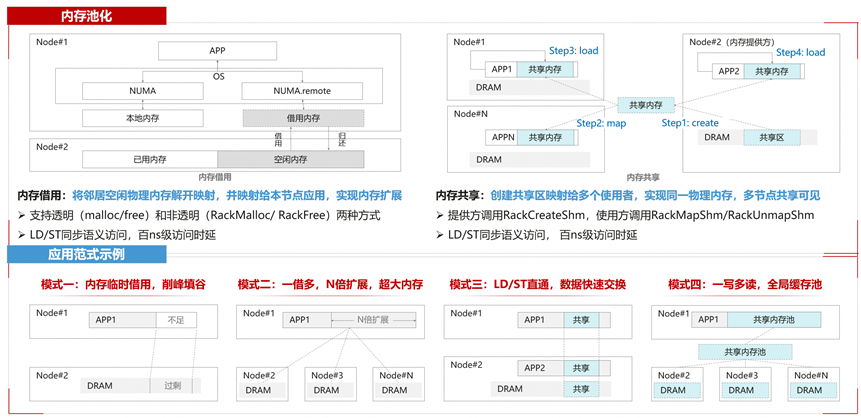Click the blue 应用范式示例 section banner
The width and height of the screenshot is (861, 418).
point(86,254)
